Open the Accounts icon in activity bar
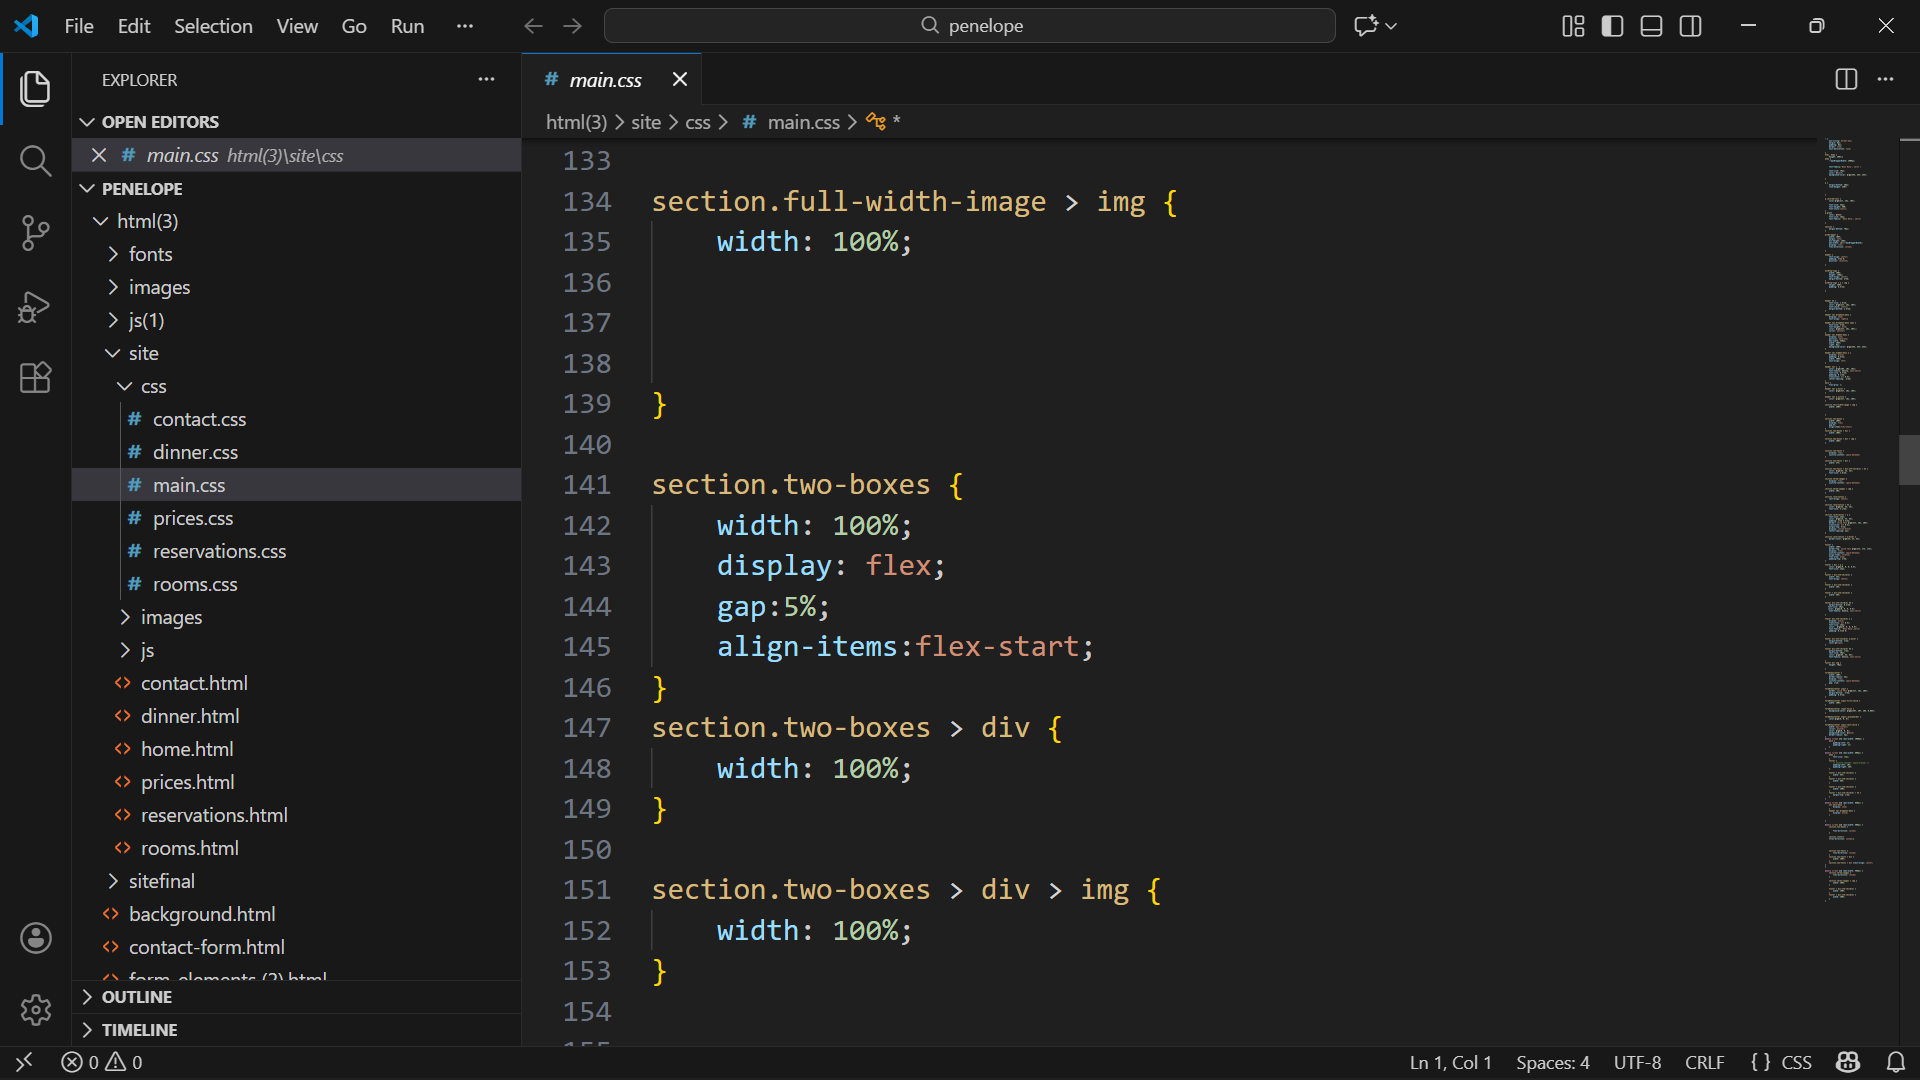The width and height of the screenshot is (1920, 1080). [x=35, y=938]
